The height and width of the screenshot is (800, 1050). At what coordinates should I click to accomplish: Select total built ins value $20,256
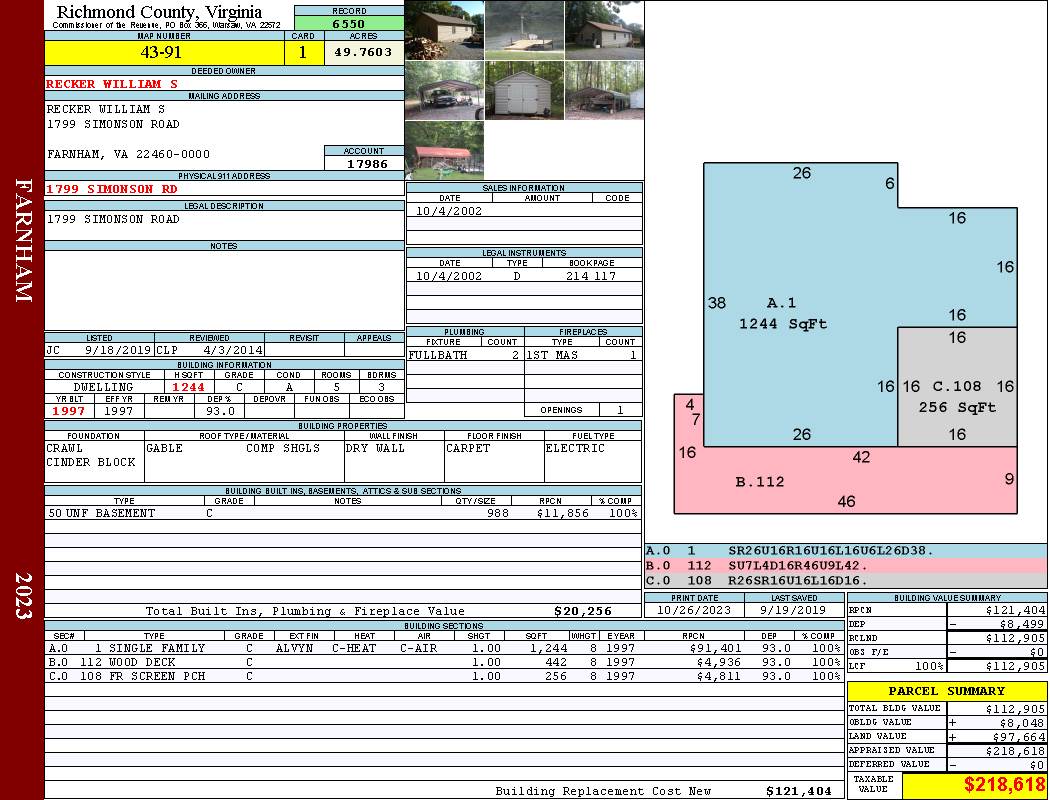coord(583,611)
